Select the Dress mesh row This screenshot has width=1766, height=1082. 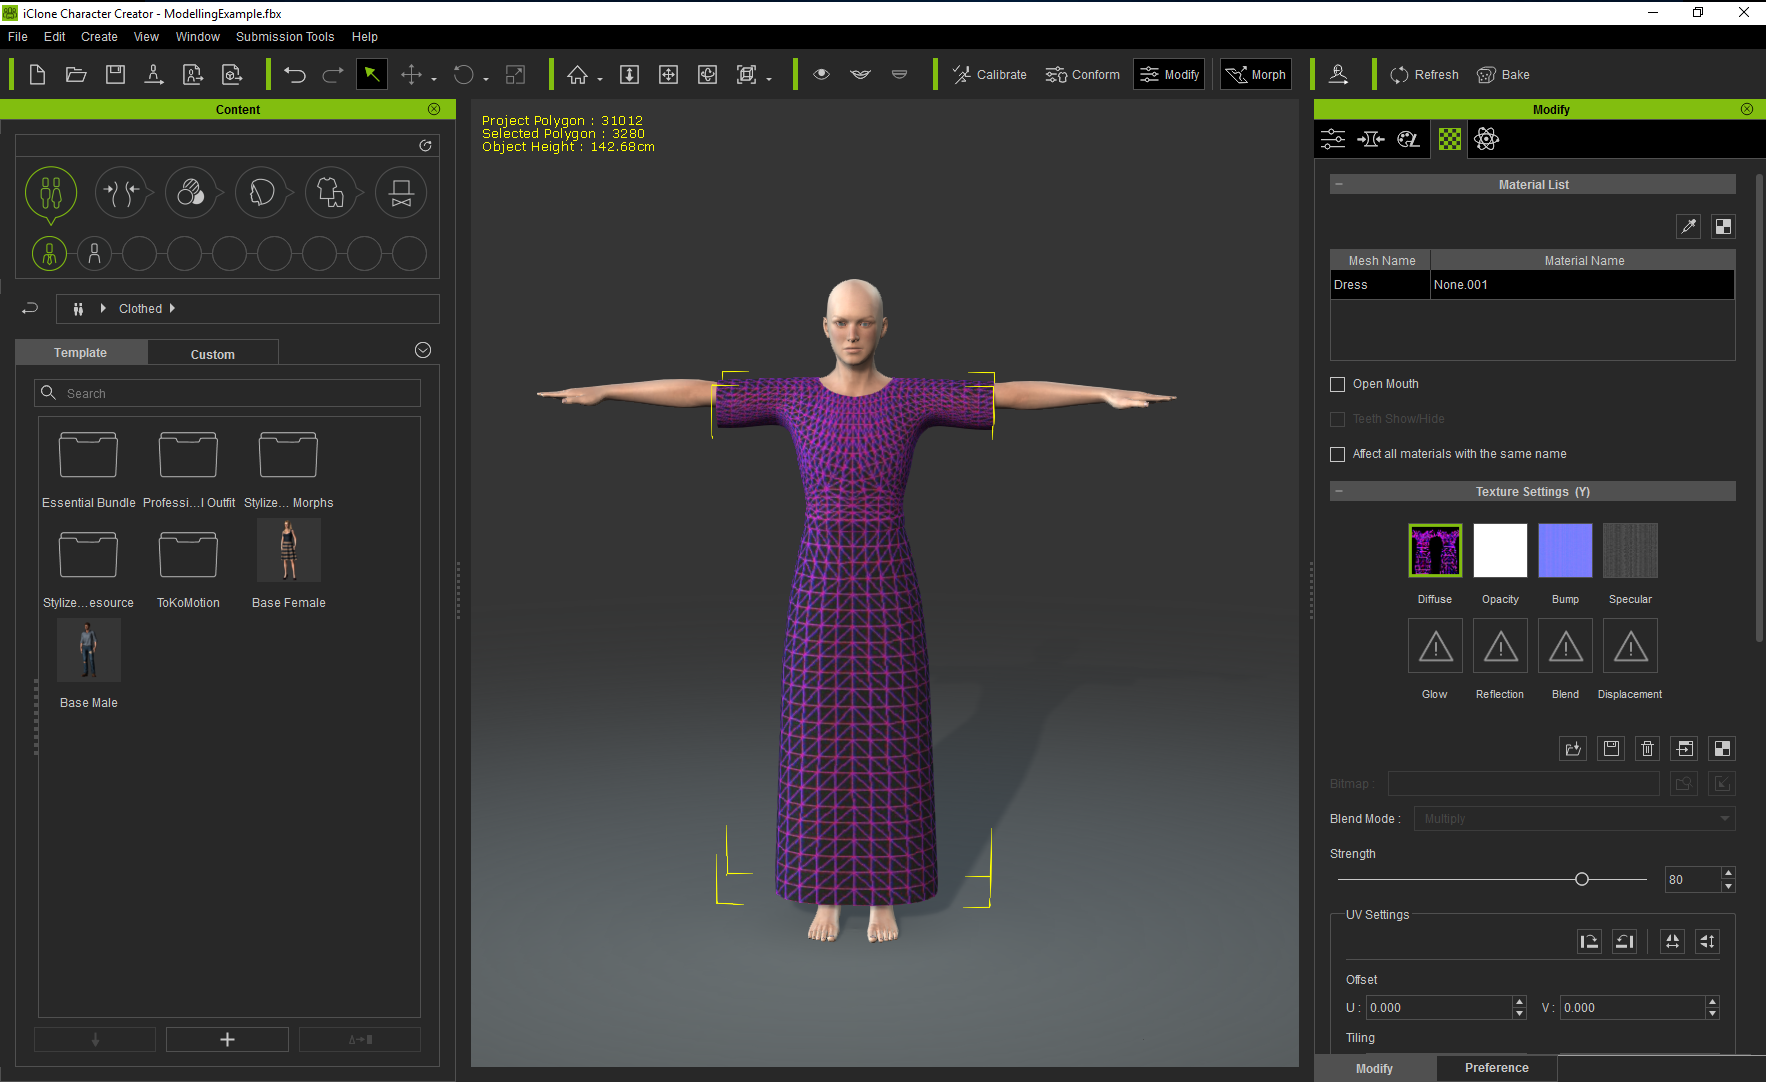click(1532, 285)
